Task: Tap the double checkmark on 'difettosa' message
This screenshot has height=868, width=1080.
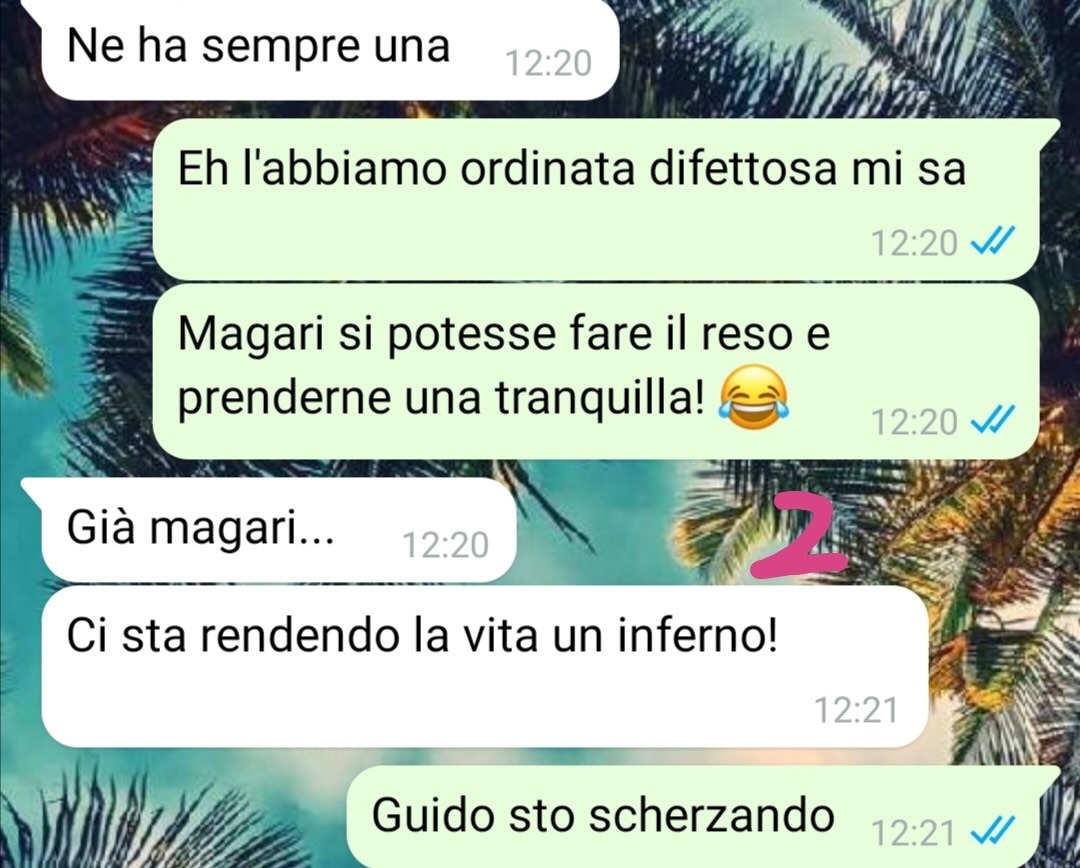Action: point(993,241)
